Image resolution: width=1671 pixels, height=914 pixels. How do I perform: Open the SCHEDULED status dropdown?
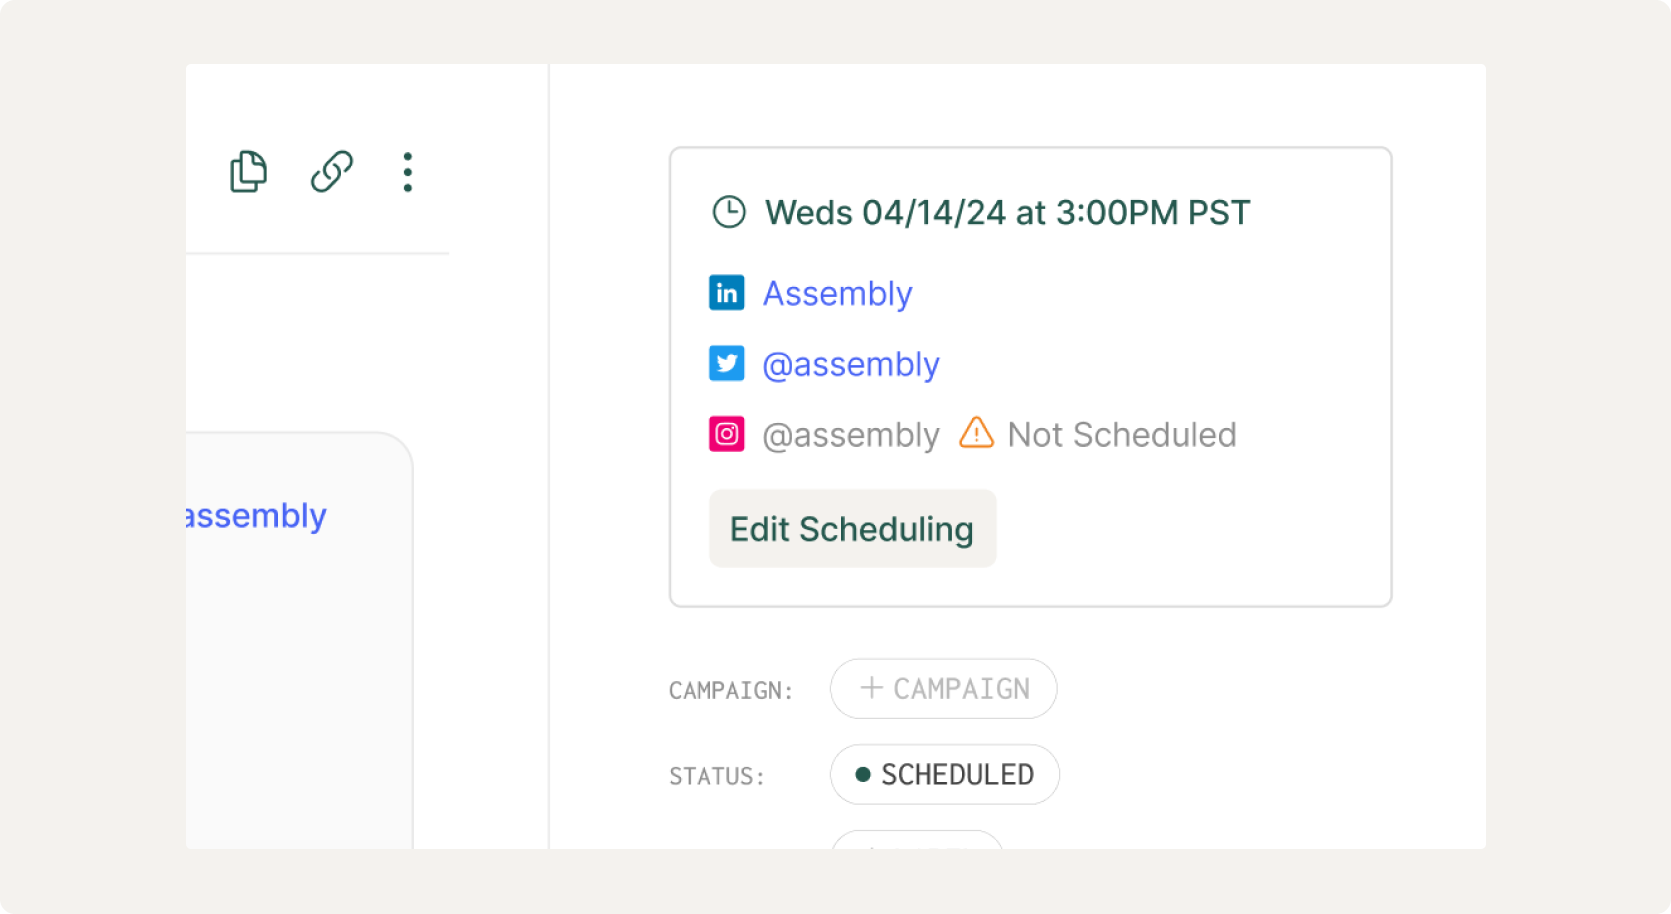[944, 774]
